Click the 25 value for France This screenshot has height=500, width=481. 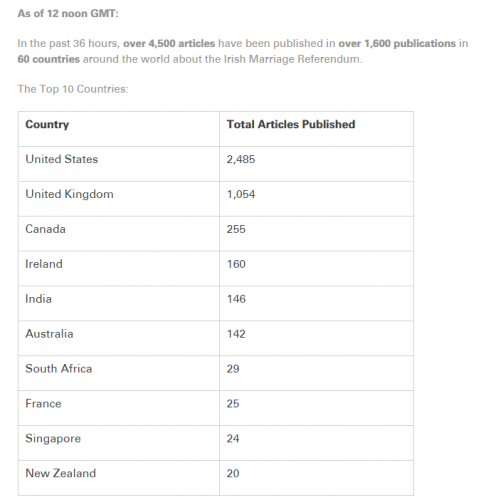tap(233, 404)
